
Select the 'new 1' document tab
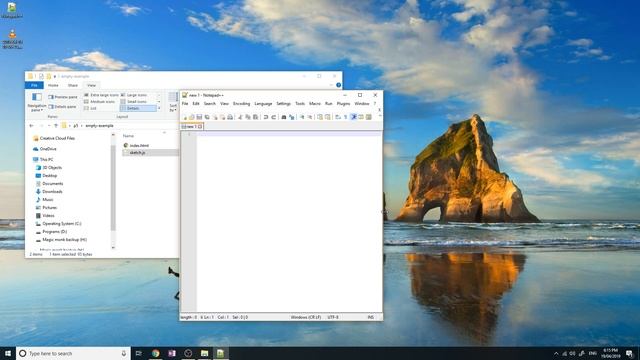[192, 127]
